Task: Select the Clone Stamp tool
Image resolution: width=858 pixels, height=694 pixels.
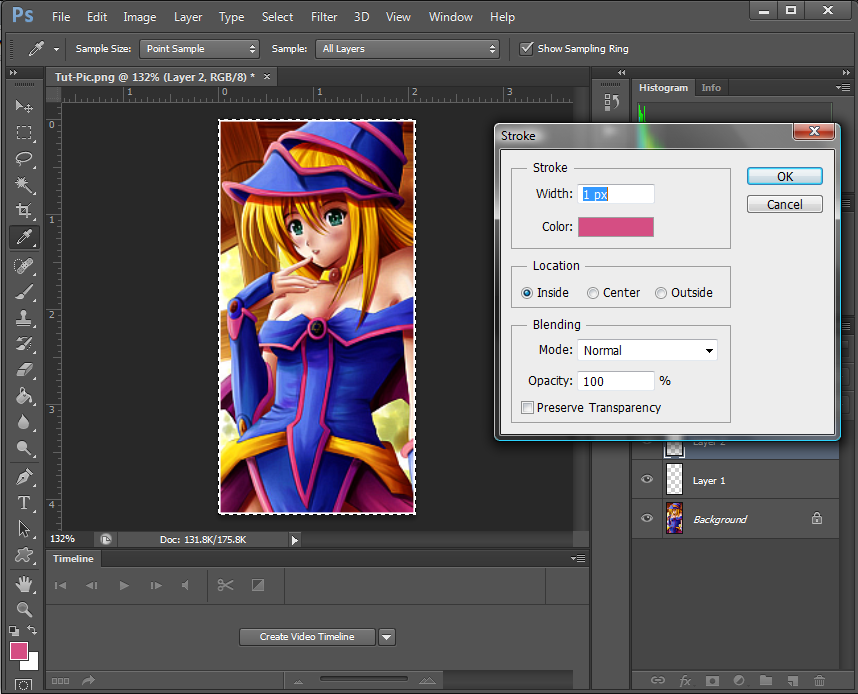Action: click(24, 318)
